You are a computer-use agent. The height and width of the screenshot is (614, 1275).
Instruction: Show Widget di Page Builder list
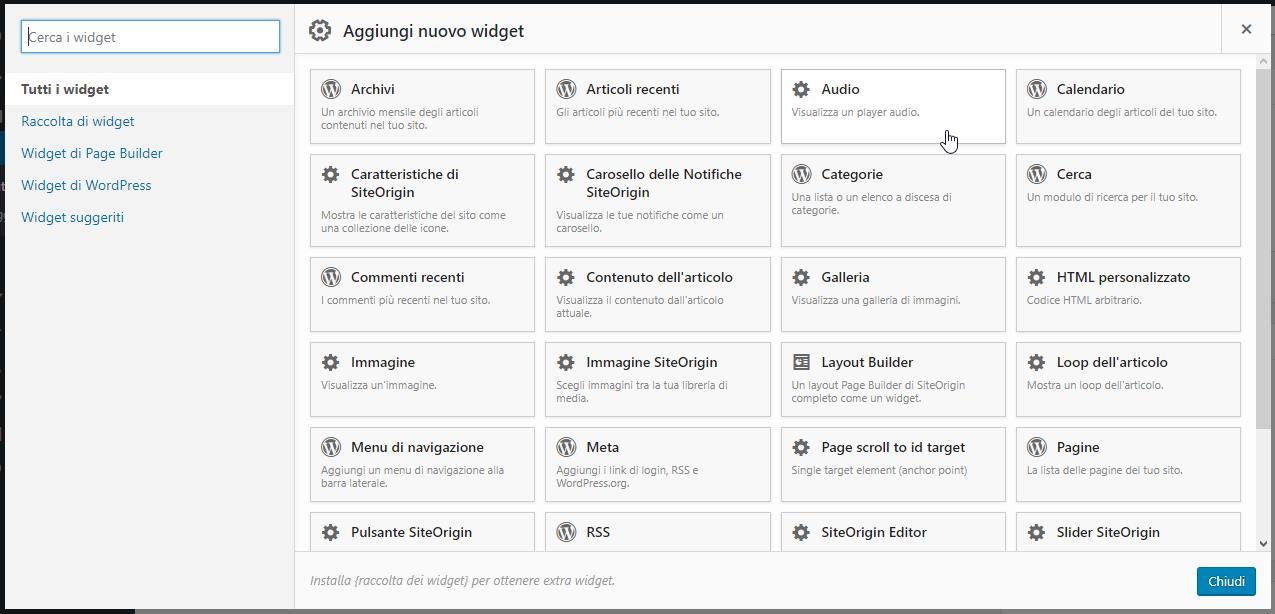coord(92,153)
